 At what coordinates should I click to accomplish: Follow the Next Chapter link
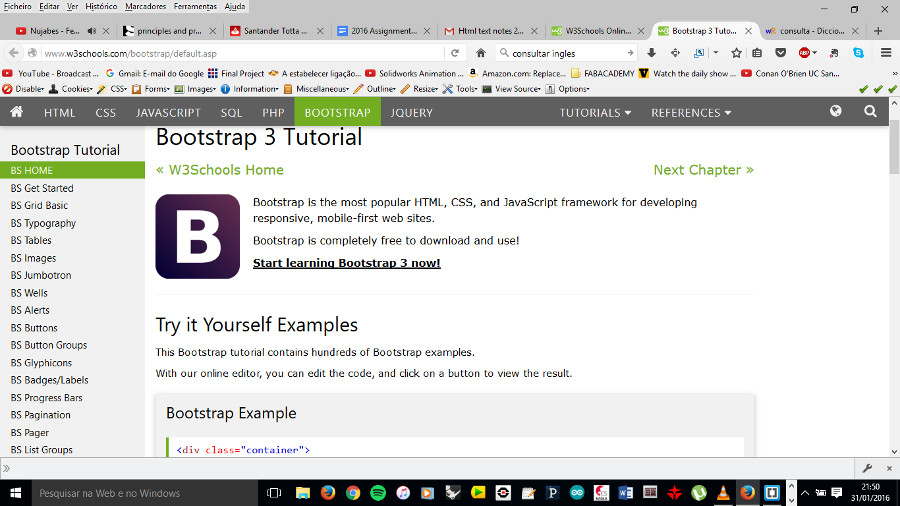703,170
